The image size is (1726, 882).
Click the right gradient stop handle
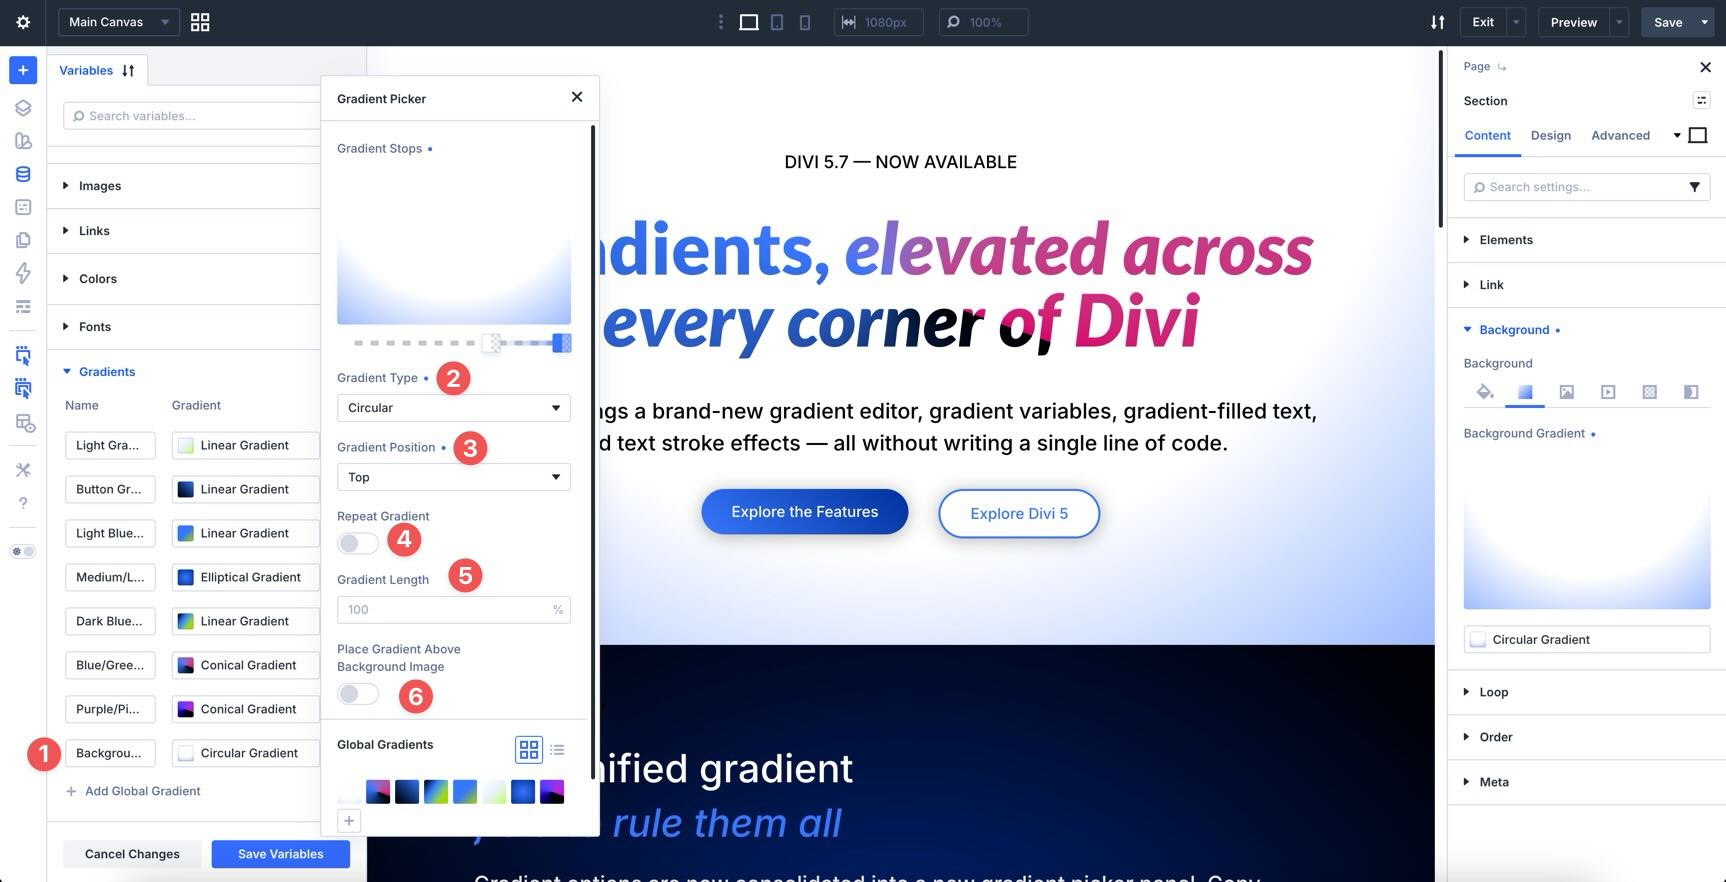562,343
